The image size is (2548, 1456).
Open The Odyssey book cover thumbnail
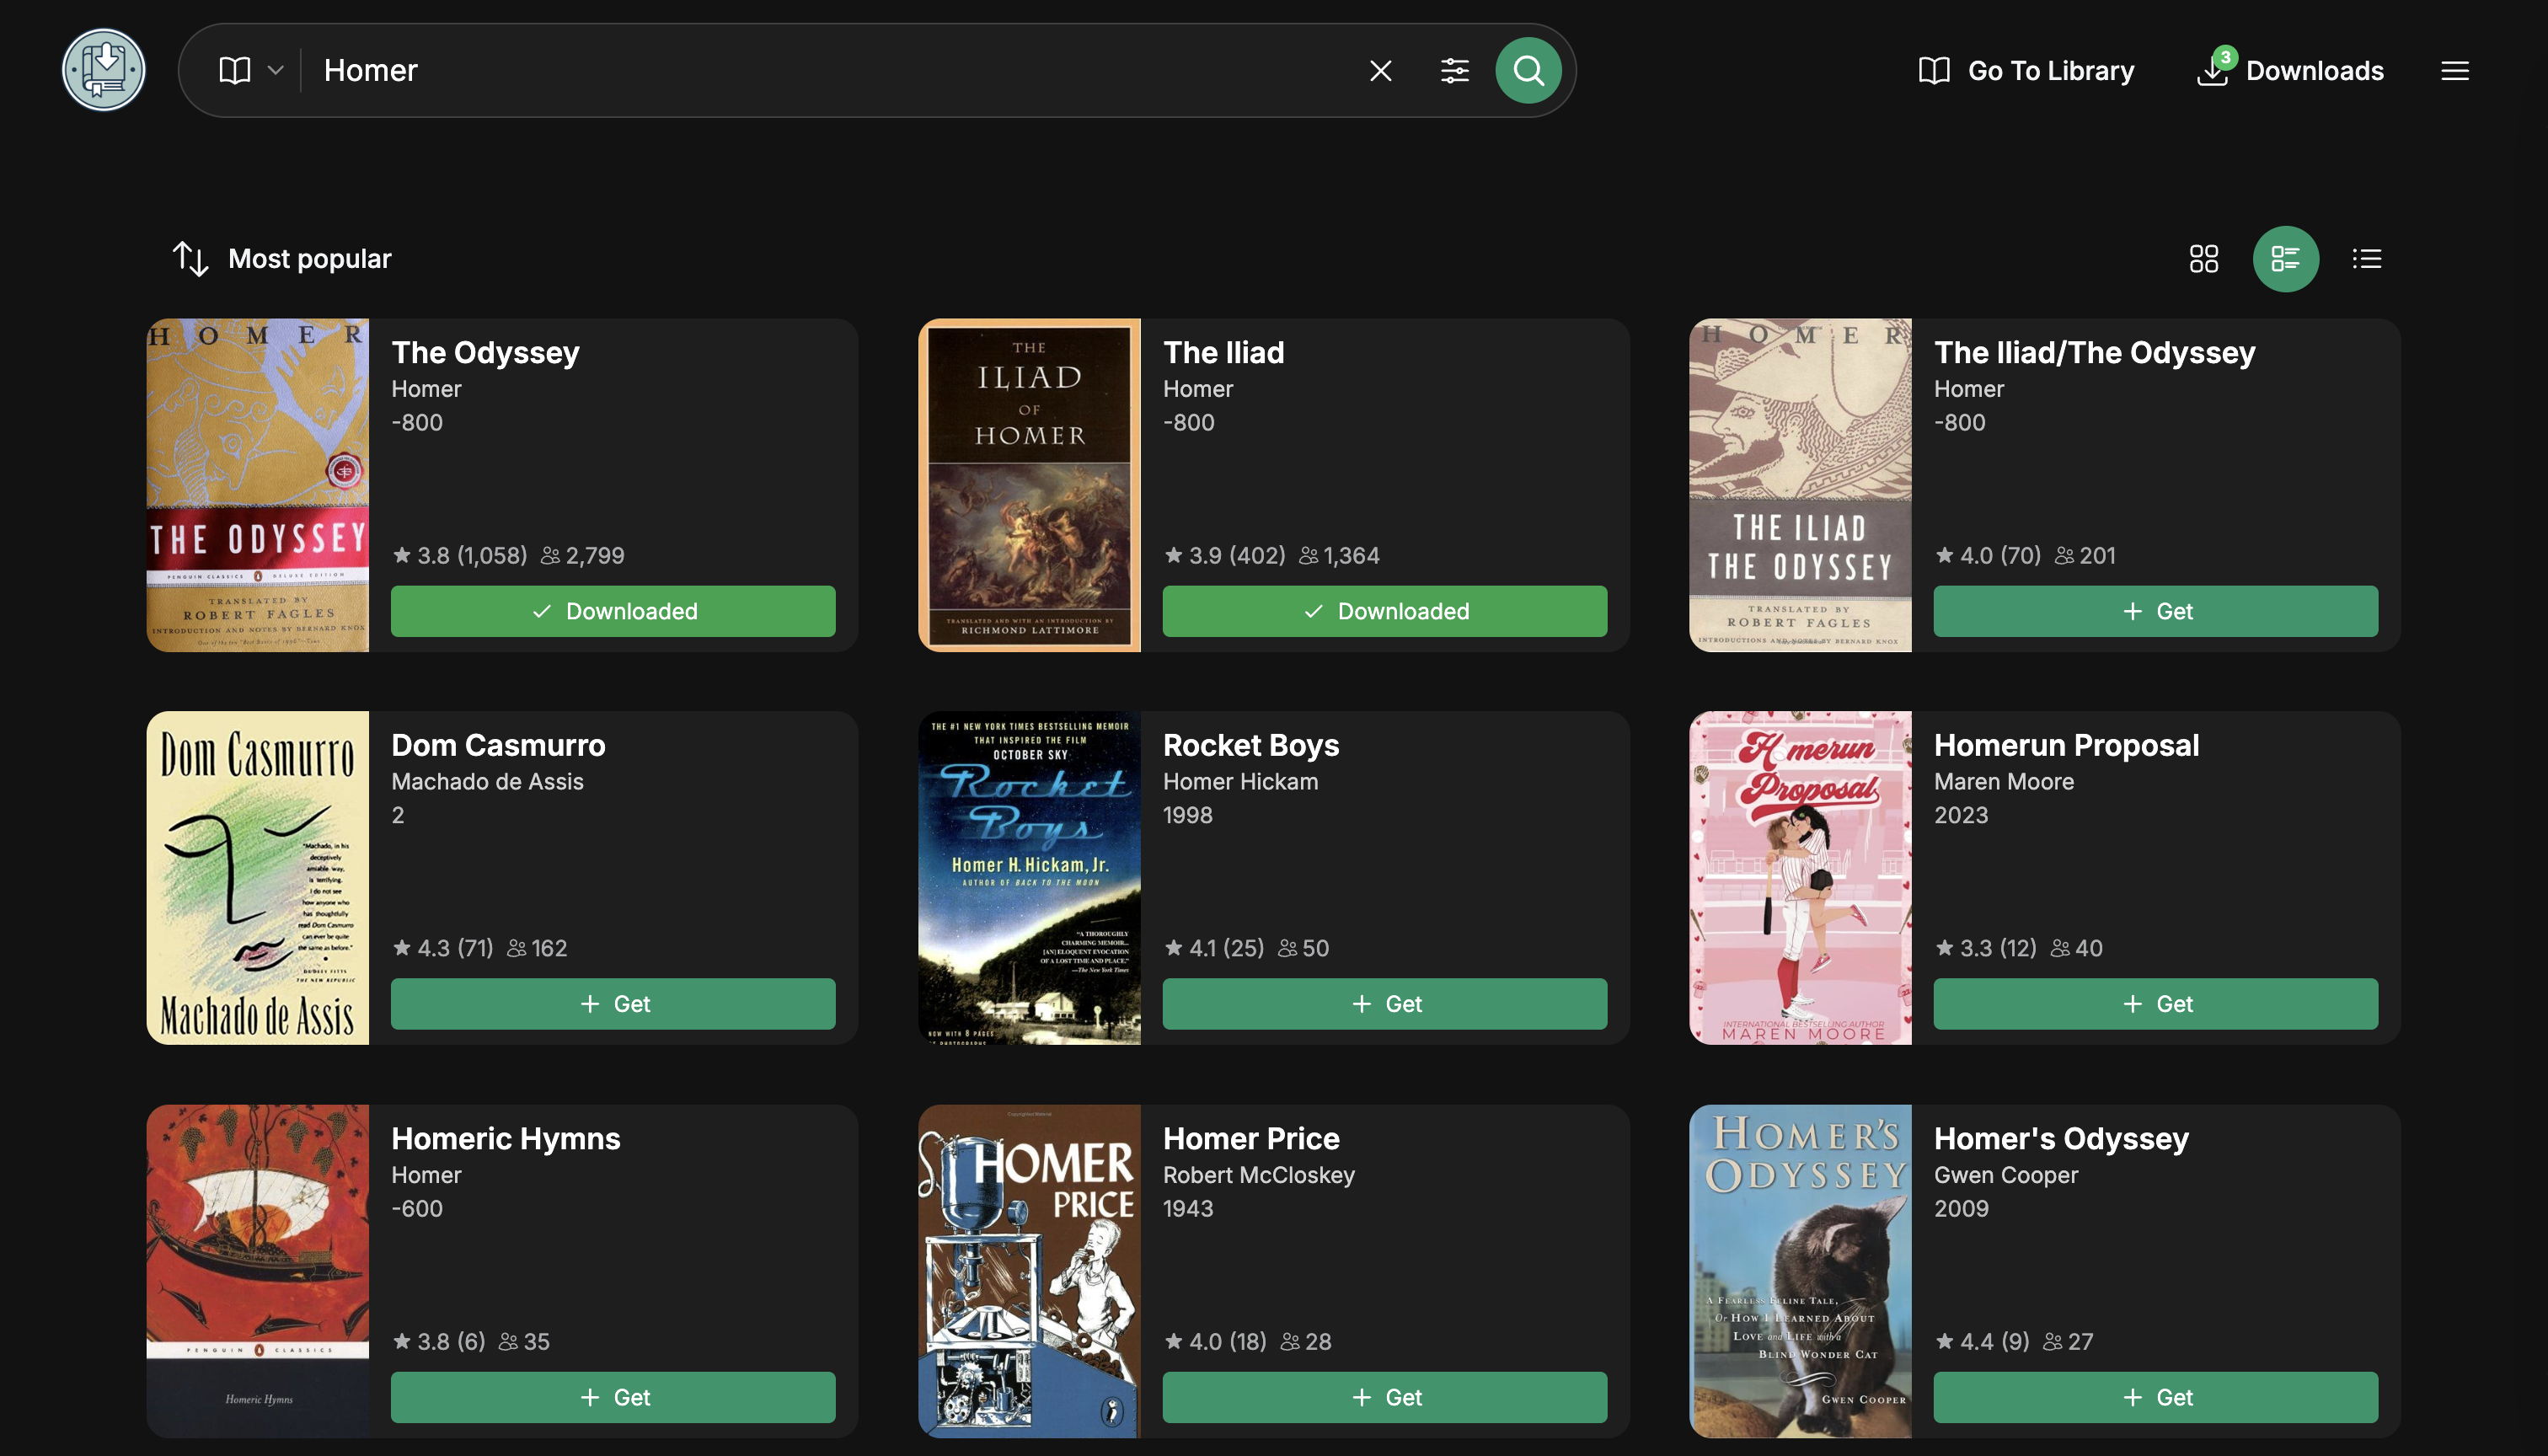[257, 487]
